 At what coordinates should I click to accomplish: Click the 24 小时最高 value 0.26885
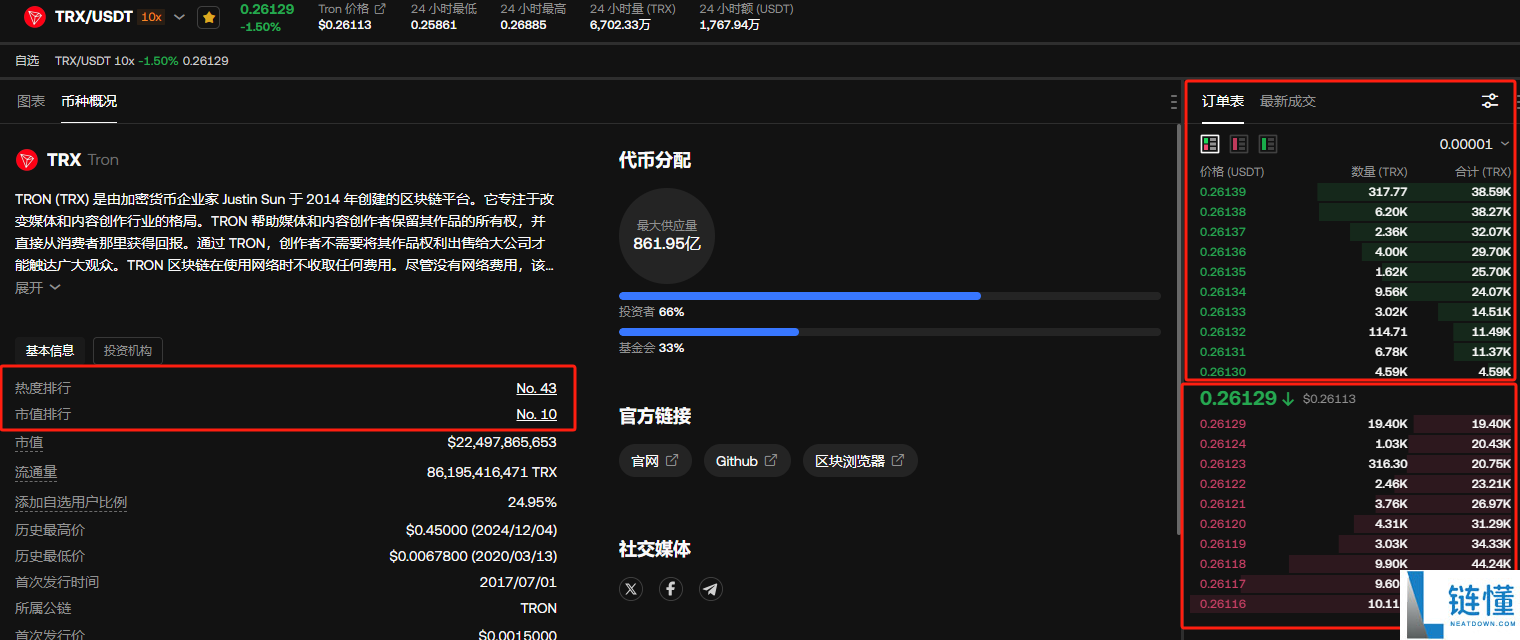point(523,25)
